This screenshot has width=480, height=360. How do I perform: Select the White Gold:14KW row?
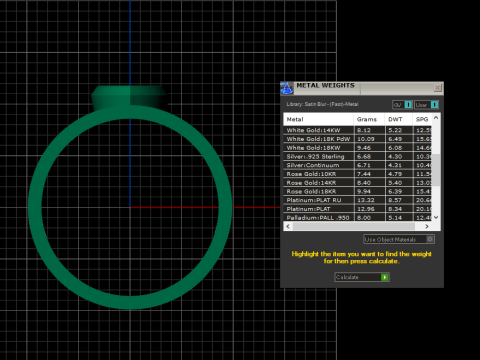pyautogui.click(x=358, y=130)
